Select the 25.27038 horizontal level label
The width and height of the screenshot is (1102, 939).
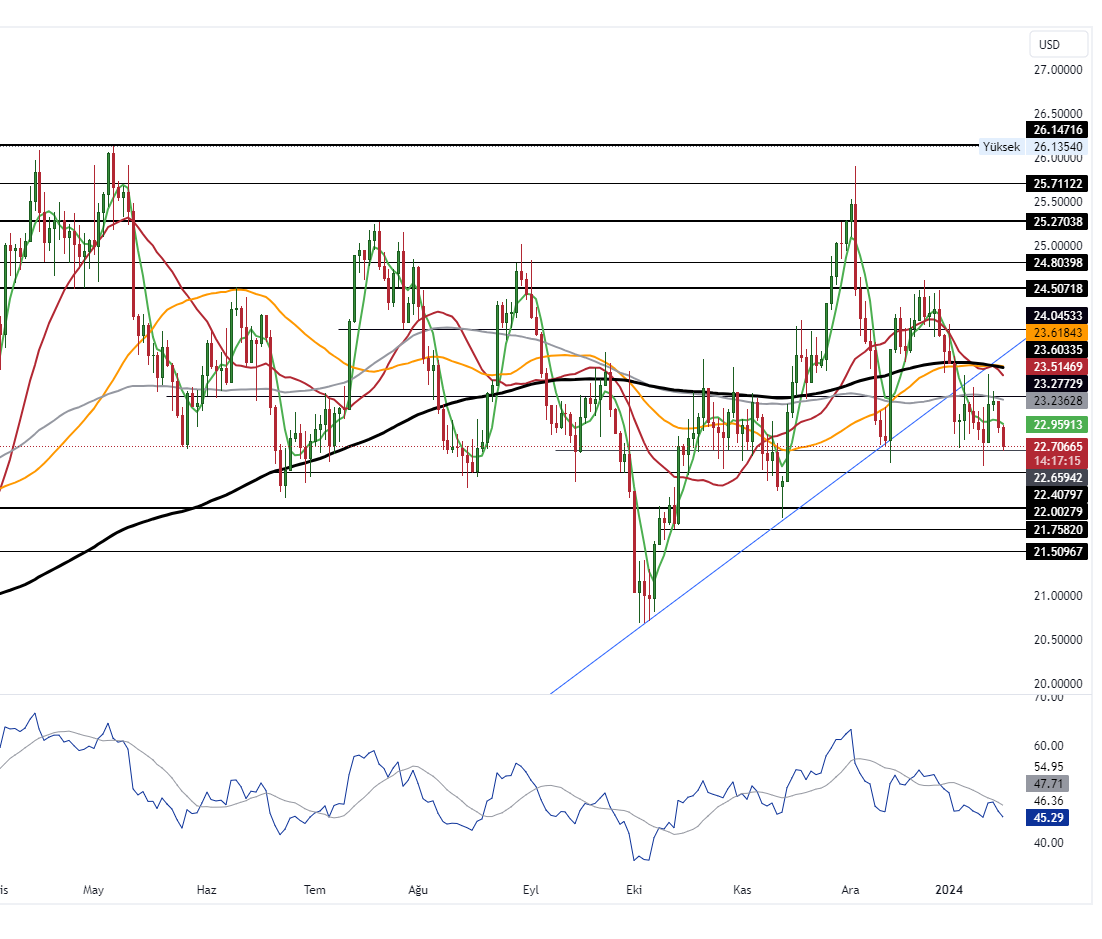click(1058, 221)
